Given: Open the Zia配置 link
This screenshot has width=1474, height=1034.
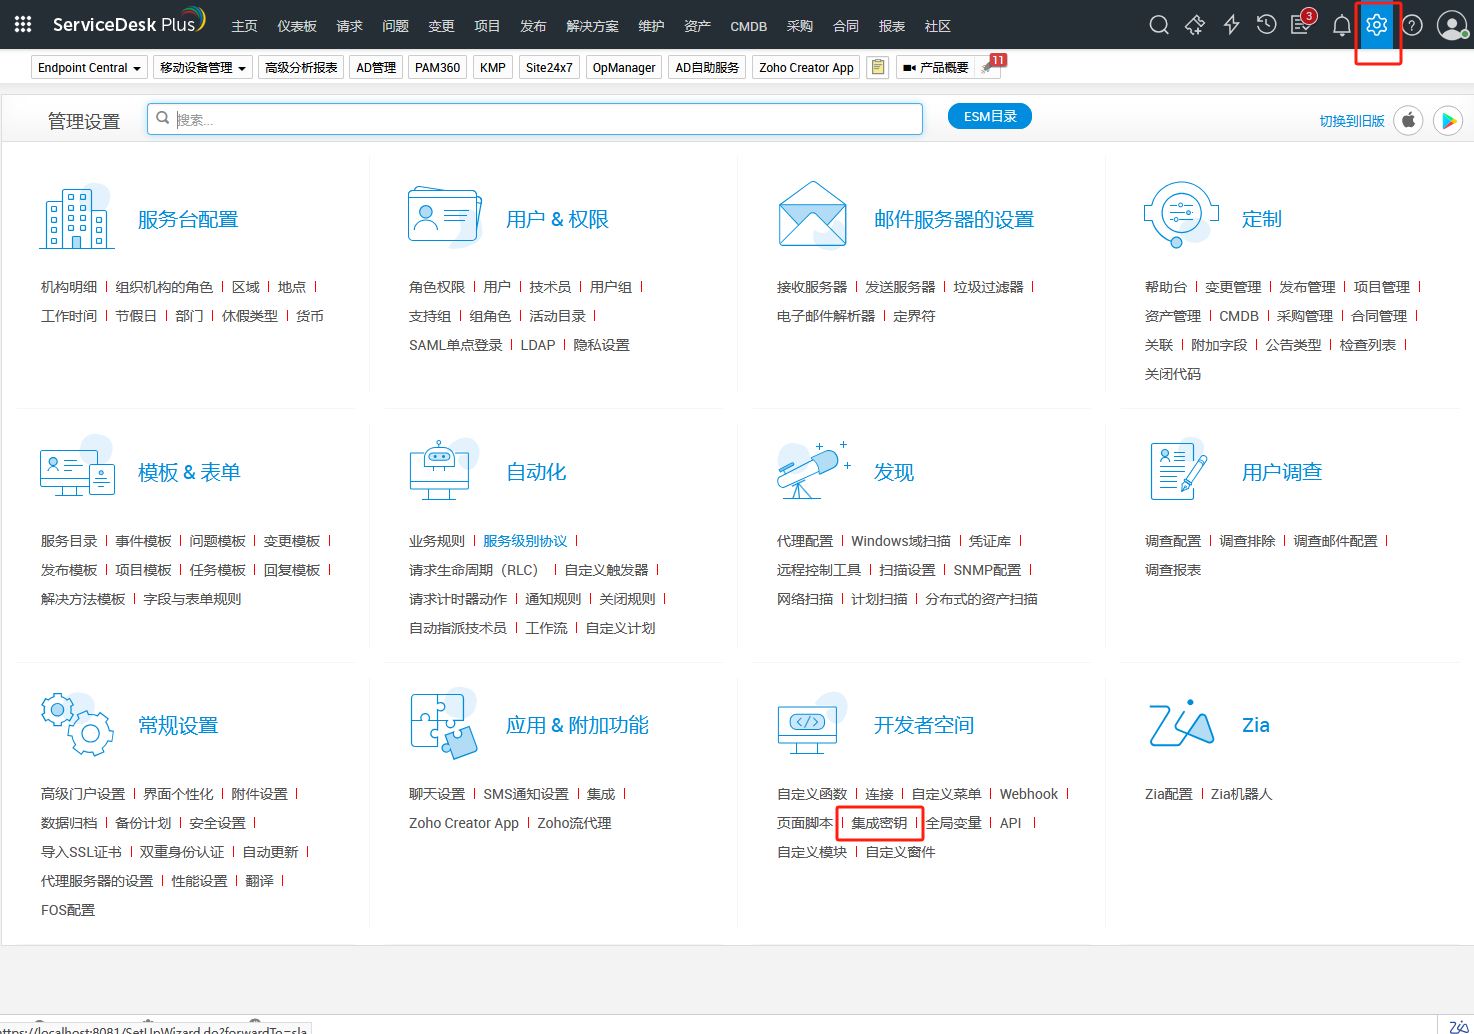Looking at the screenshot, I should coord(1169,794).
